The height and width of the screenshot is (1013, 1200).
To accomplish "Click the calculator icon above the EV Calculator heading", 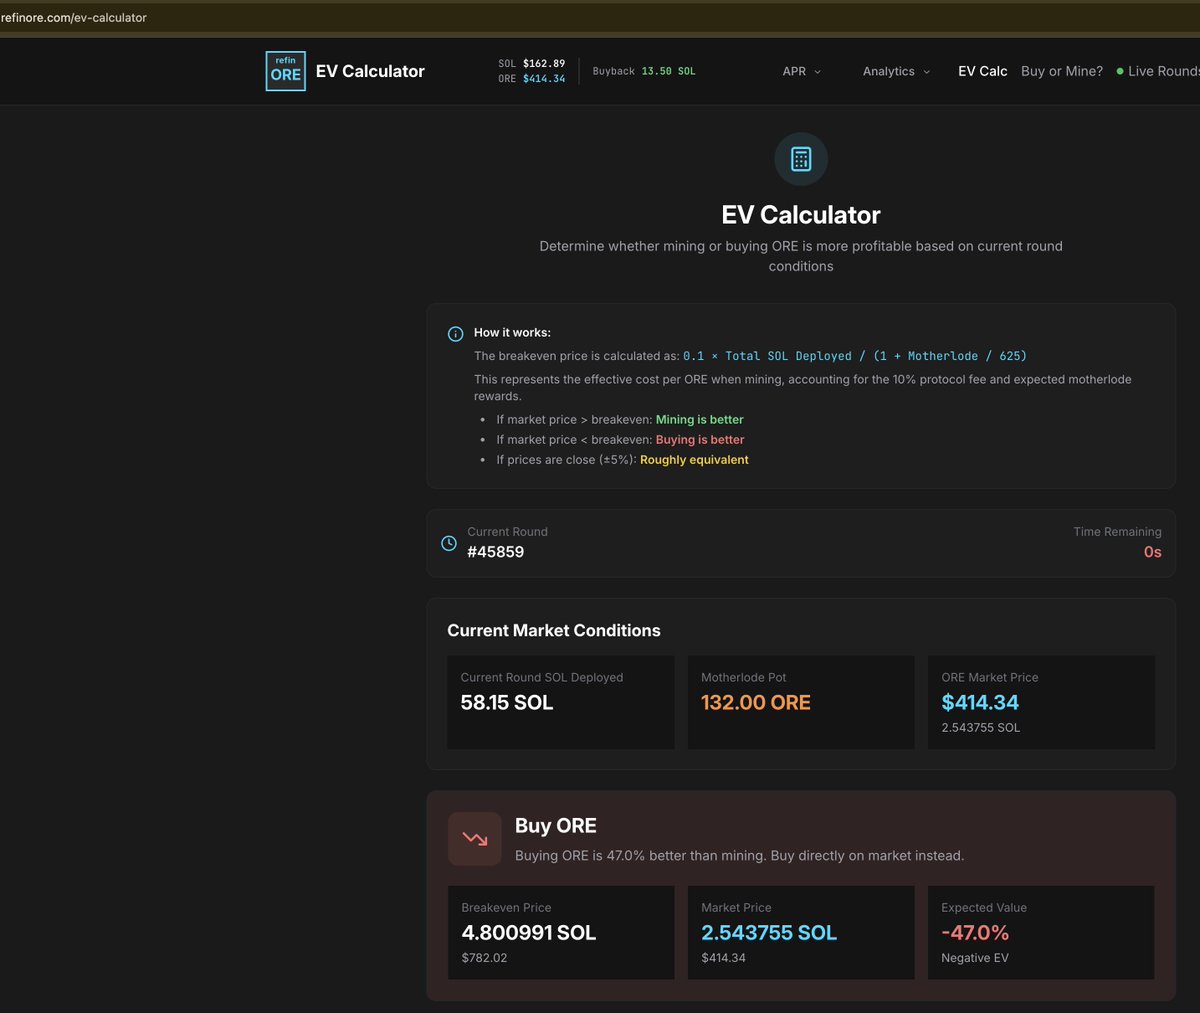I will pyautogui.click(x=800, y=159).
